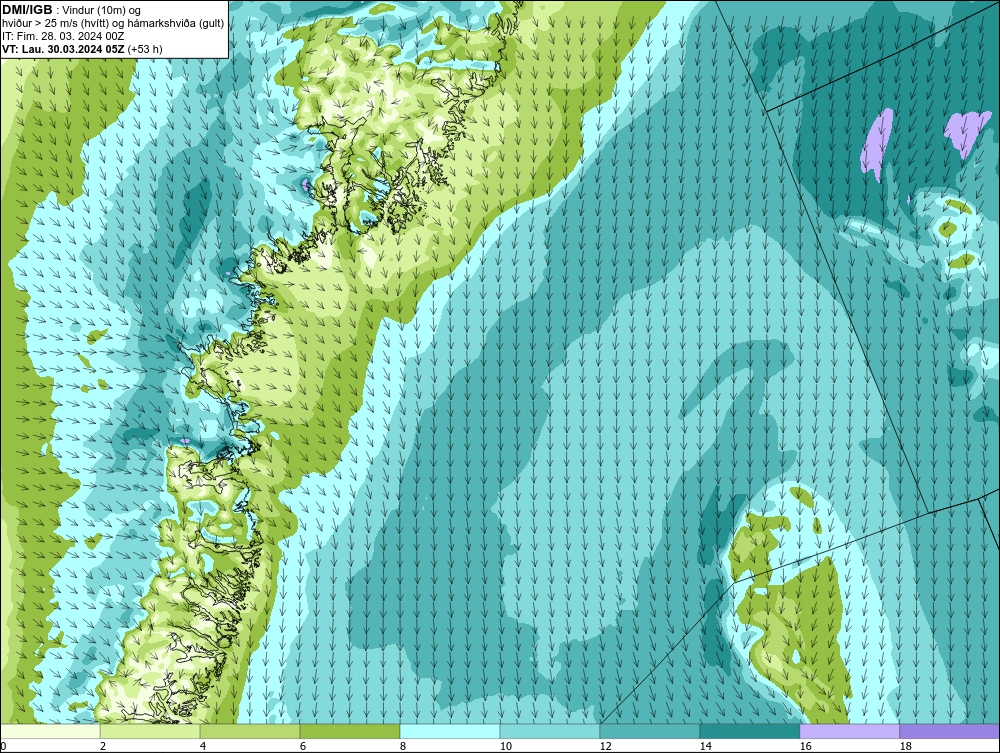Click the legend value '0'
This screenshot has height=753, width=1000.
3,746
